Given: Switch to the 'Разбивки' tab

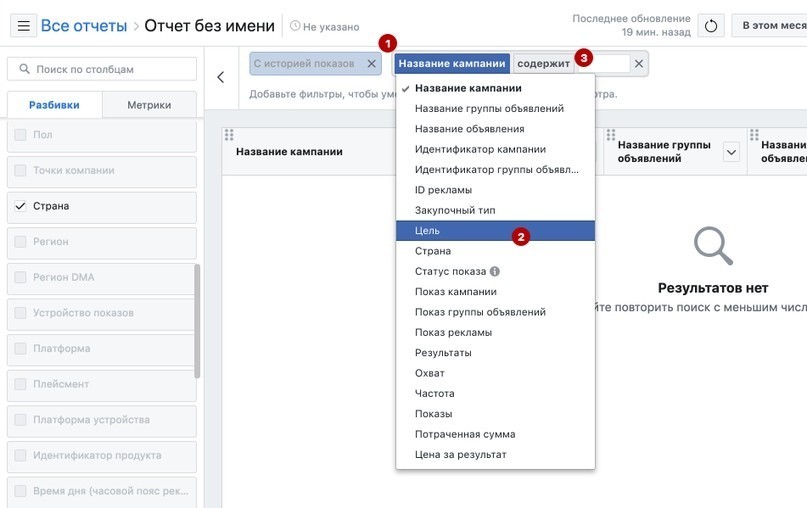Looking at the screenshot, I should click(55, 105).
